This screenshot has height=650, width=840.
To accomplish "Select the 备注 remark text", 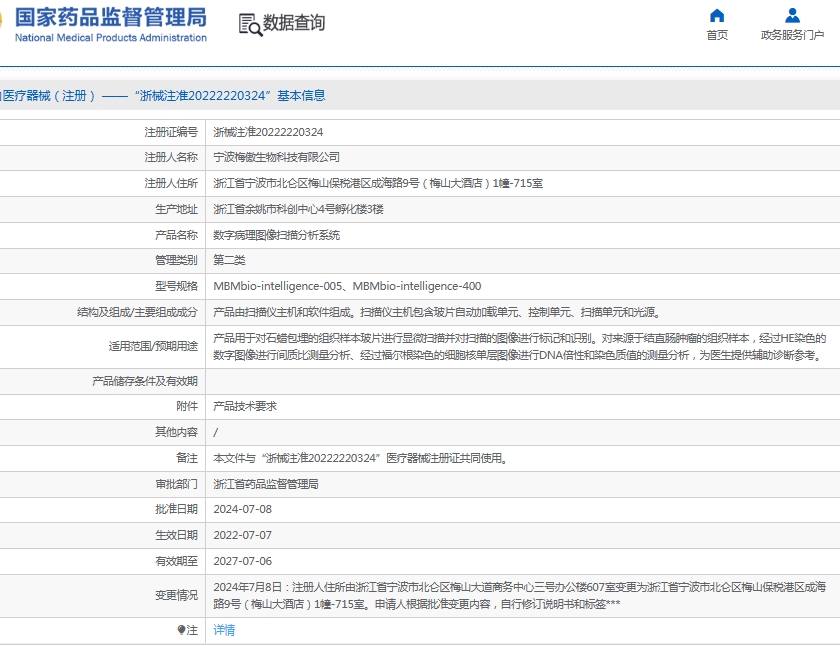I will coord(361,458).
